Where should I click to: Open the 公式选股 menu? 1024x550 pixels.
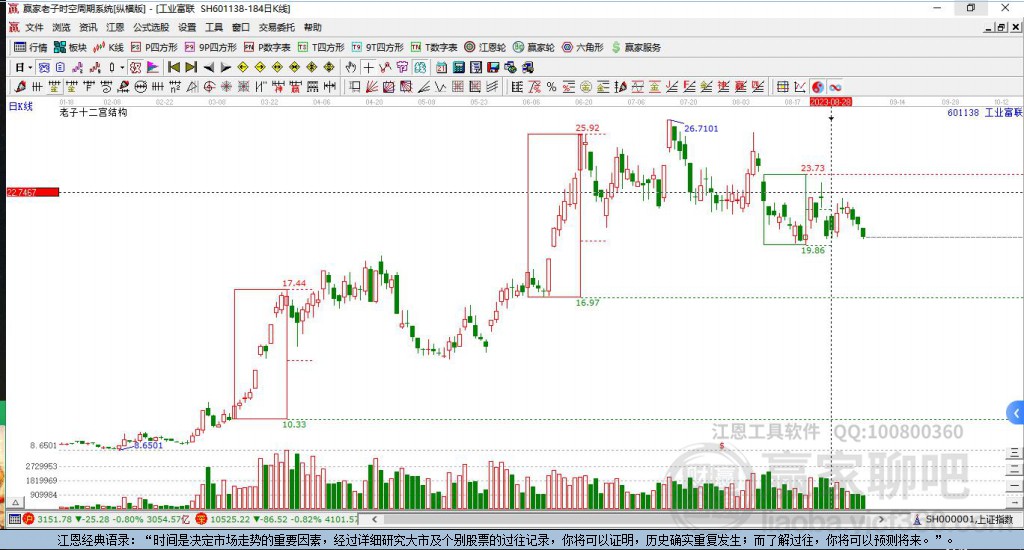coord(151,27)
